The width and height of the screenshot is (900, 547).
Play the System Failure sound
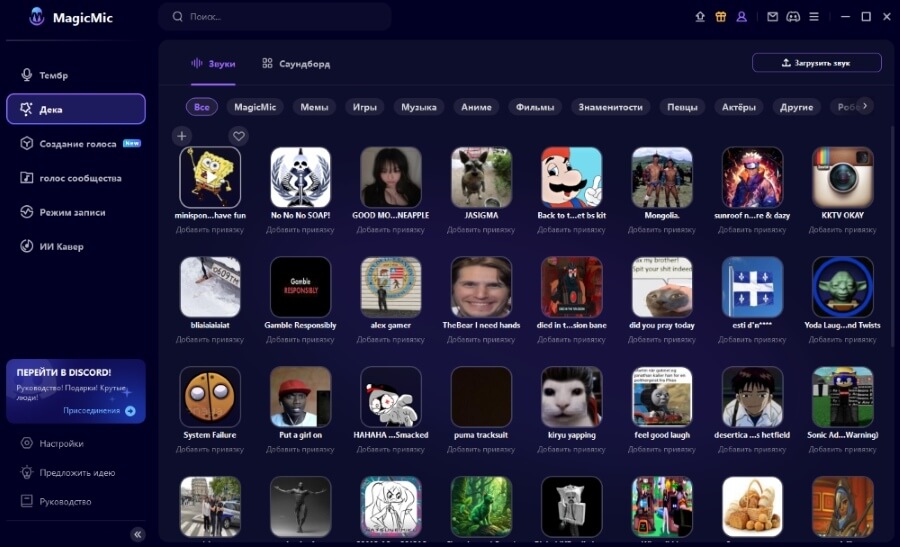(210, 397)
